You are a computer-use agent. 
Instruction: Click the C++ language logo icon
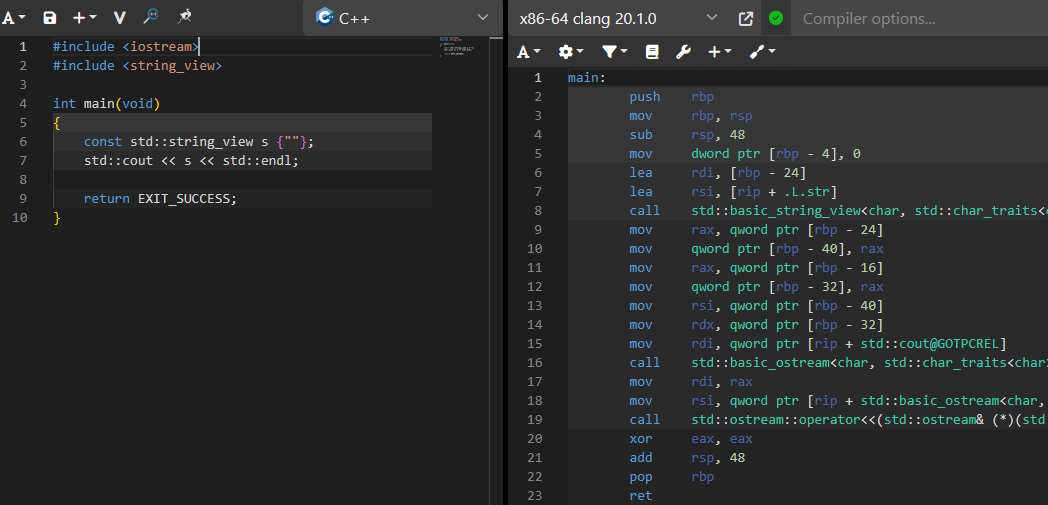tap(325, 17)
